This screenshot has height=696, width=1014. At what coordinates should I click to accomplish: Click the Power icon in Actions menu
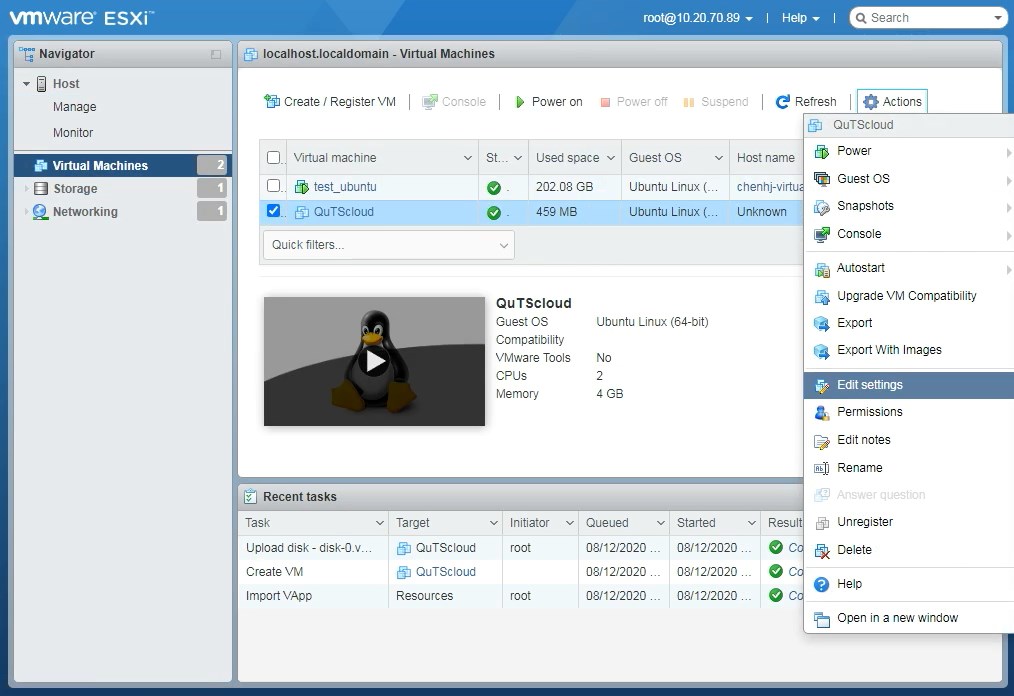point(822,151)
